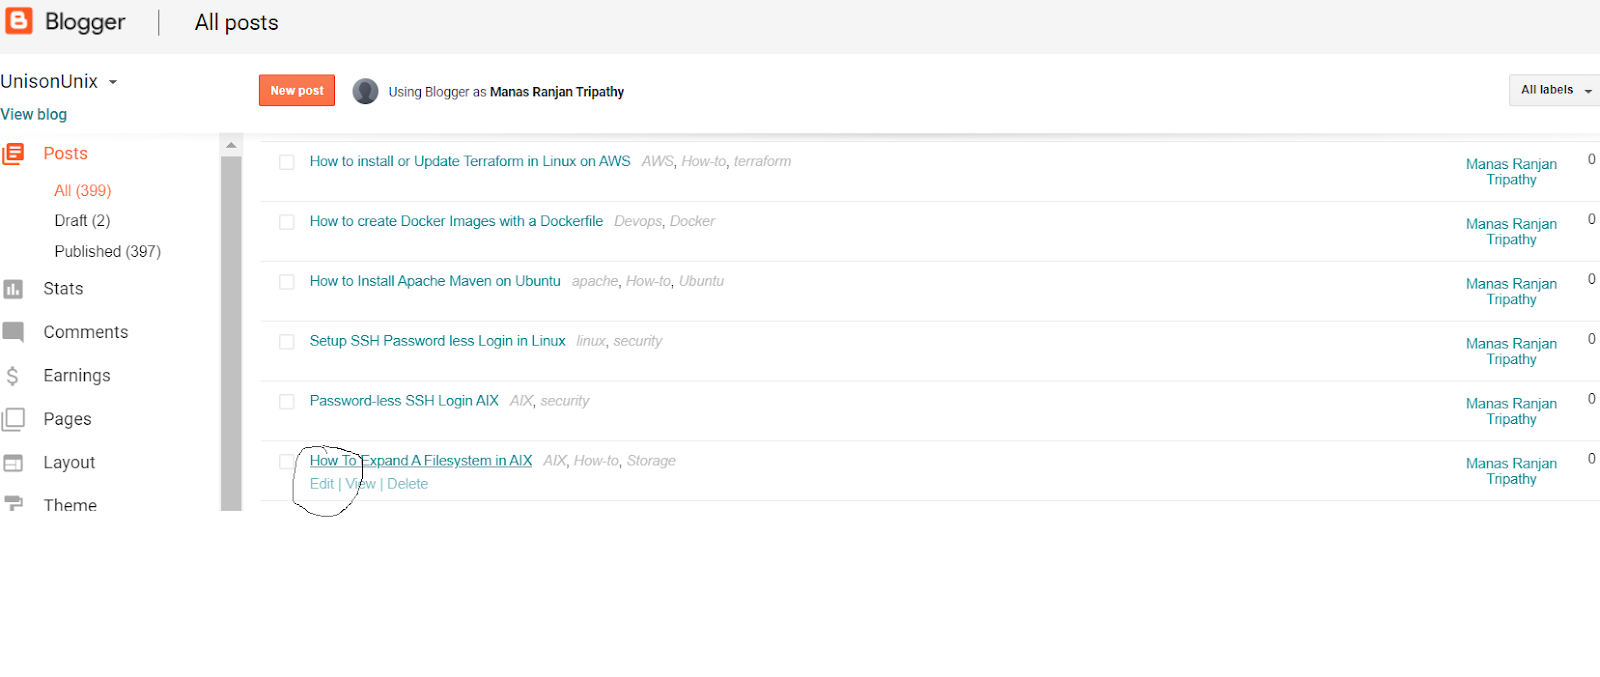Click author name on Terraform post row
The image size is (1600, 677).
pyautogui.click(x=1511, y=172)
